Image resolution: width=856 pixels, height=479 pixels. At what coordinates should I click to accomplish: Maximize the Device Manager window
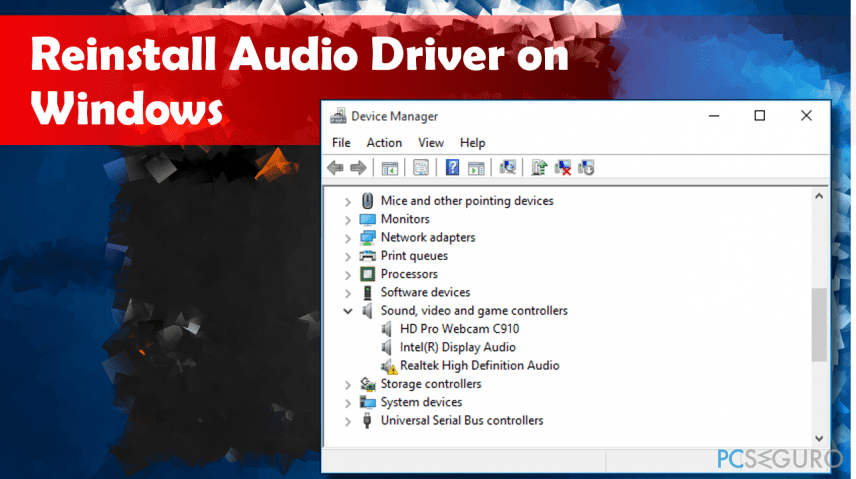click(759, 116)
